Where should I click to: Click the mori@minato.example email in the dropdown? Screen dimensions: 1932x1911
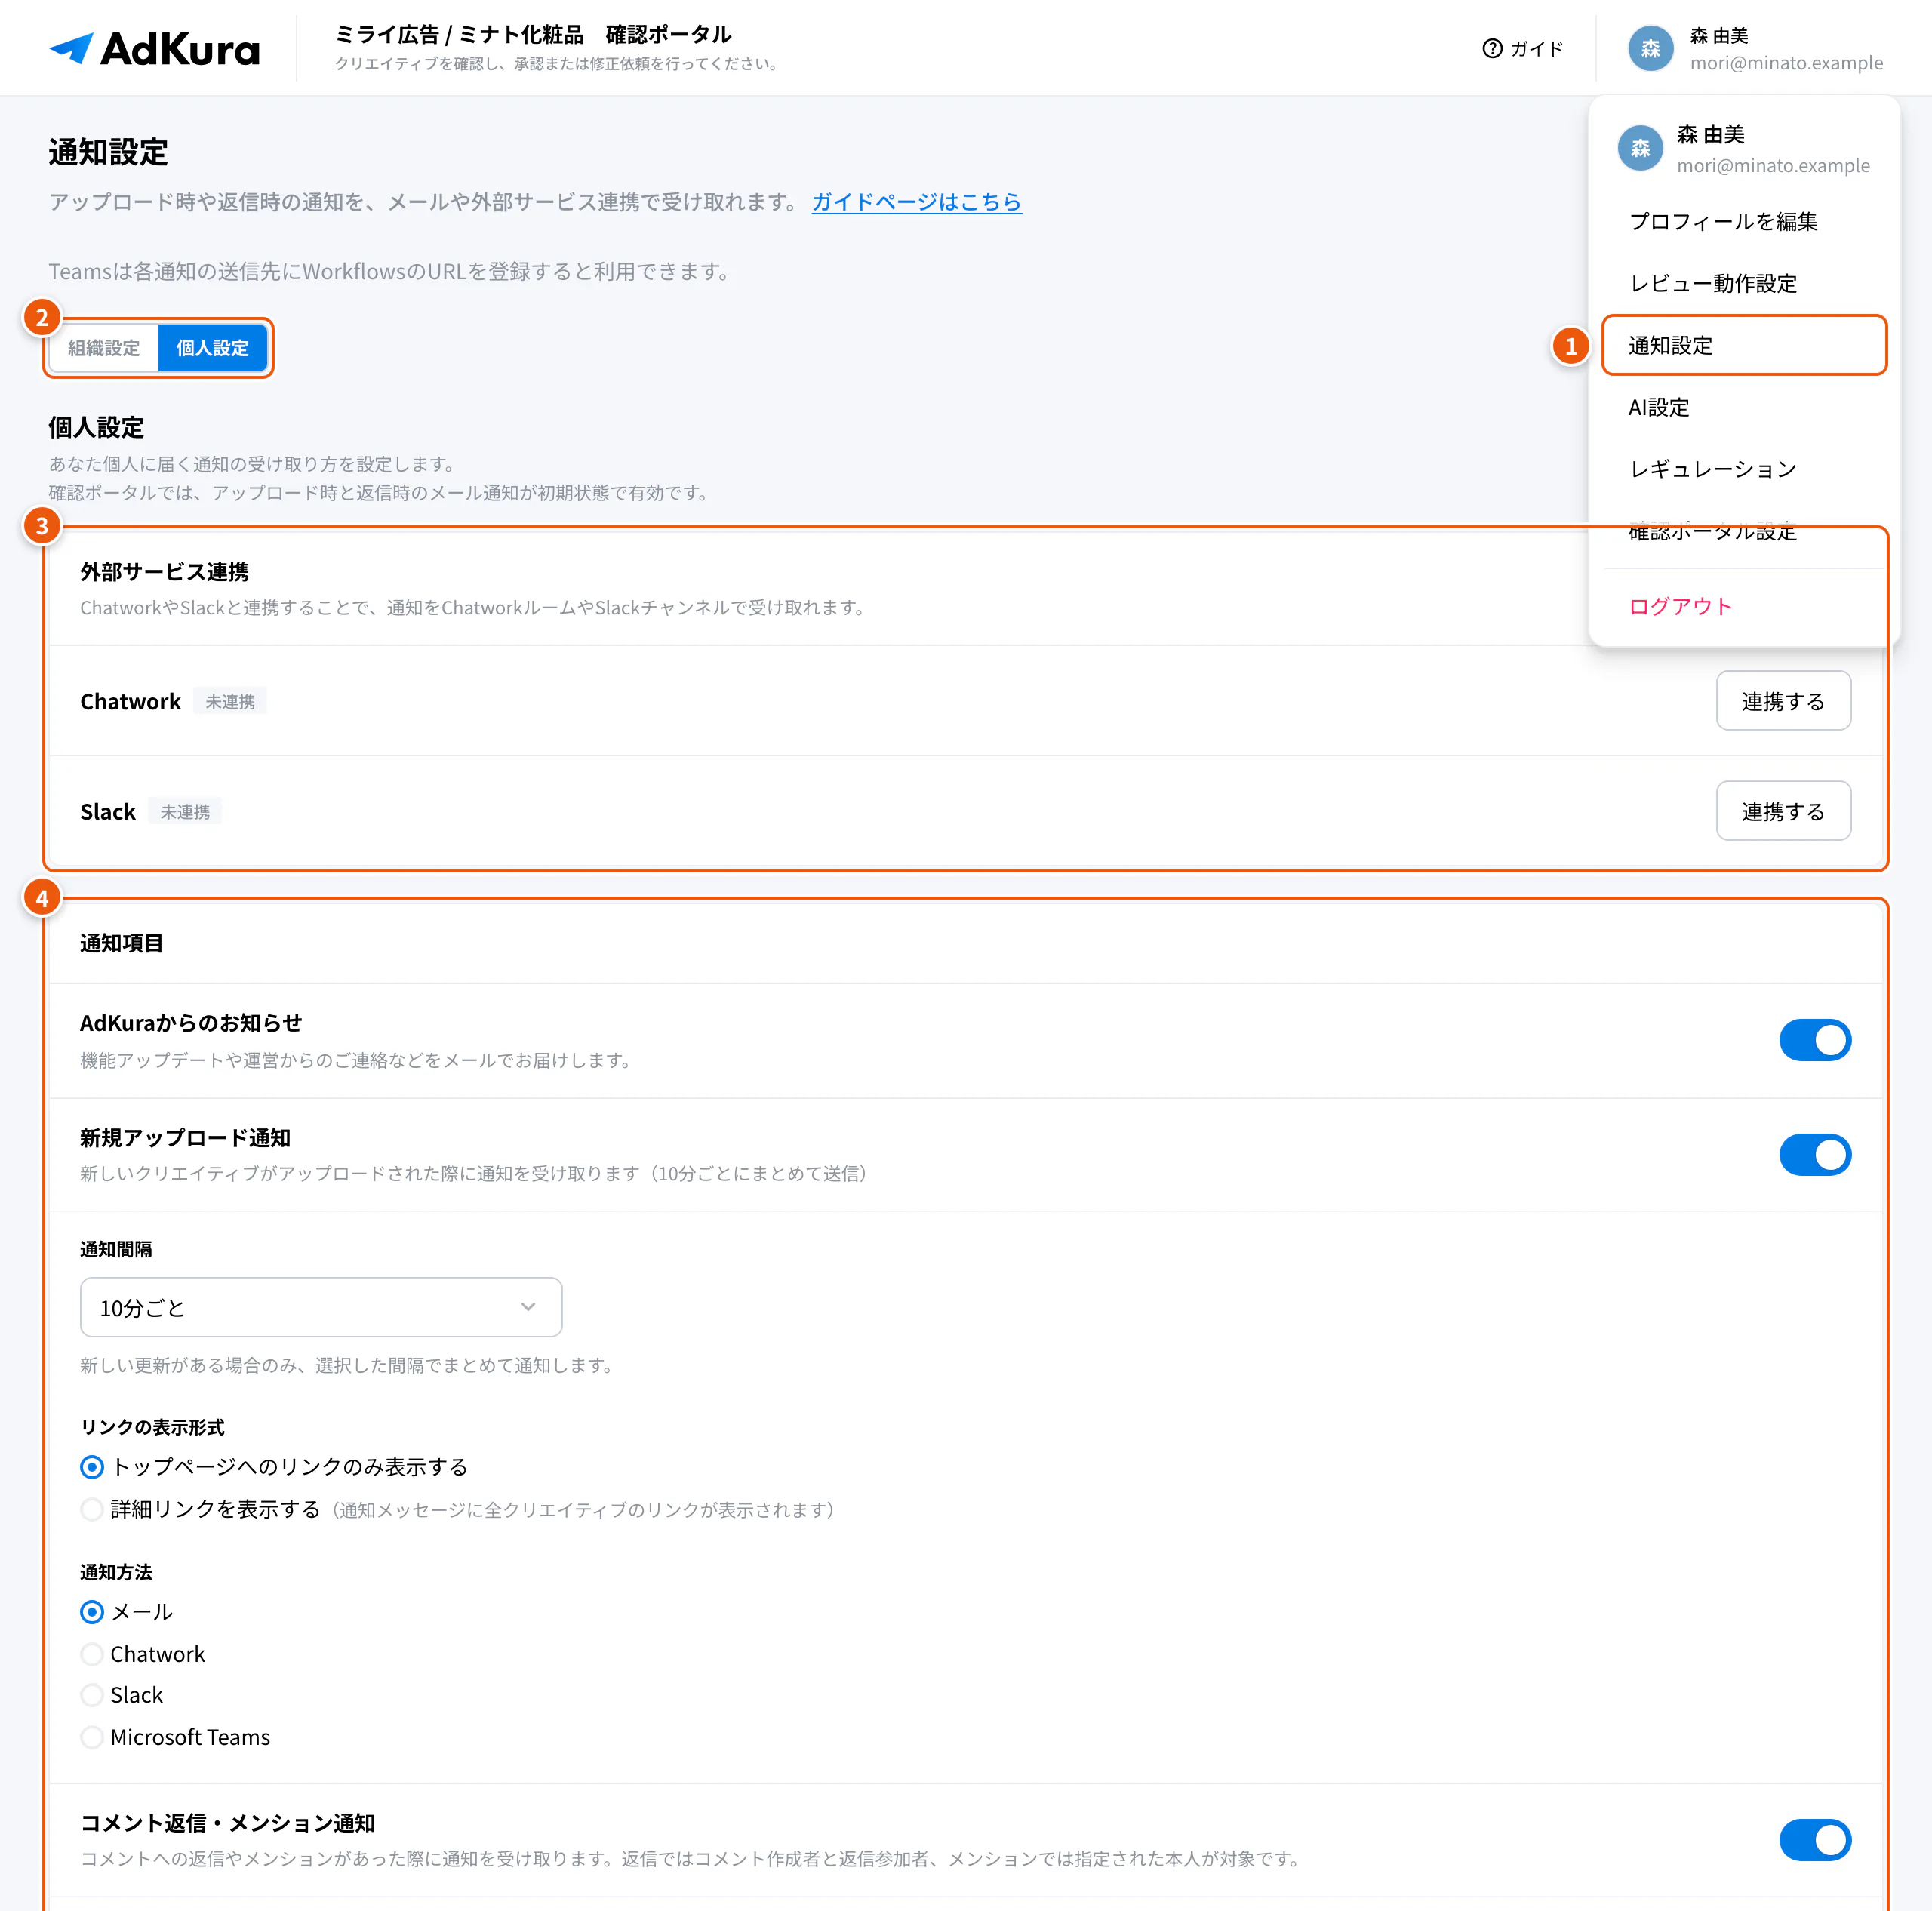tap(1772, 166)
